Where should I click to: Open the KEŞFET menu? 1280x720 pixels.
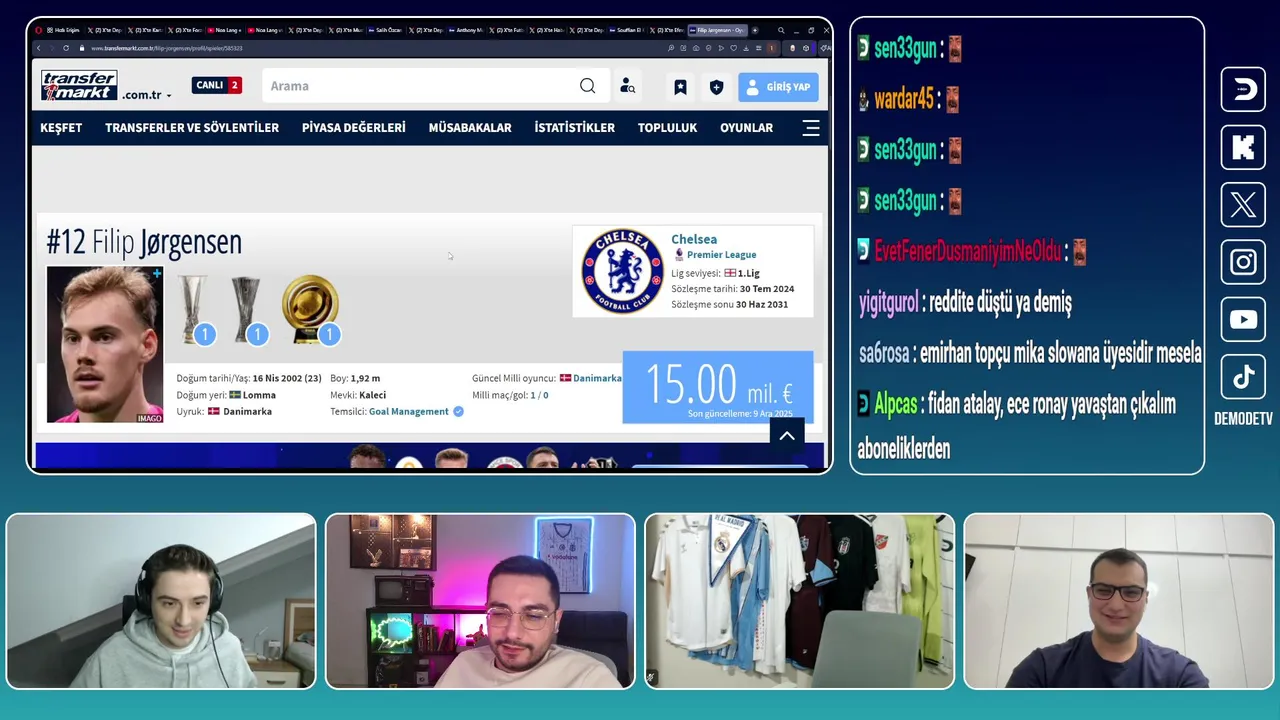coord(61,128)
